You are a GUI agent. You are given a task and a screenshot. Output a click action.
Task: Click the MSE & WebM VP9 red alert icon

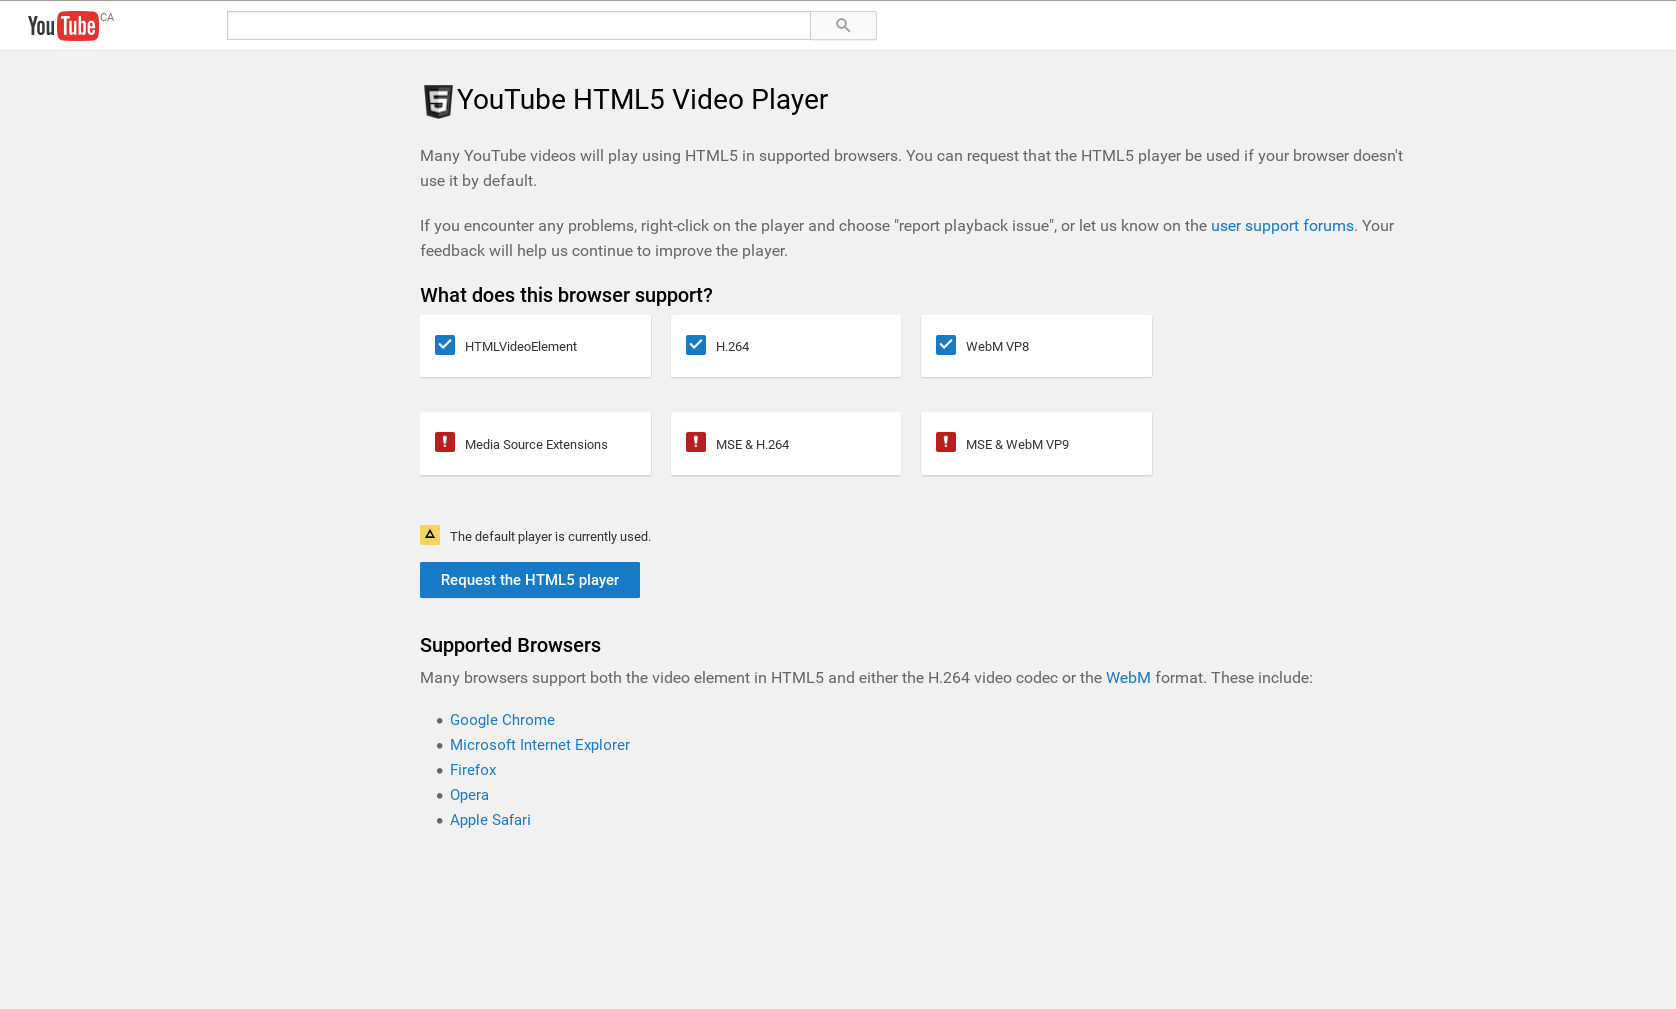[946, 442]
